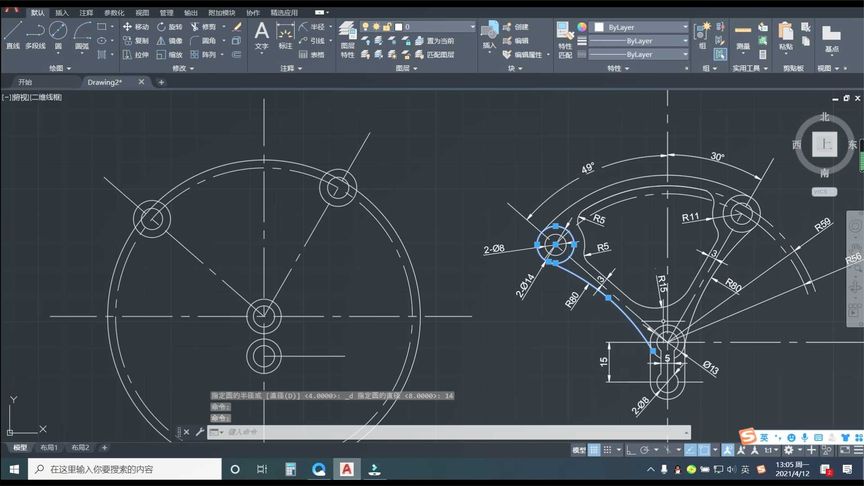
Task: Open the ByLayer color dropdown
Action: pos(641,27)
